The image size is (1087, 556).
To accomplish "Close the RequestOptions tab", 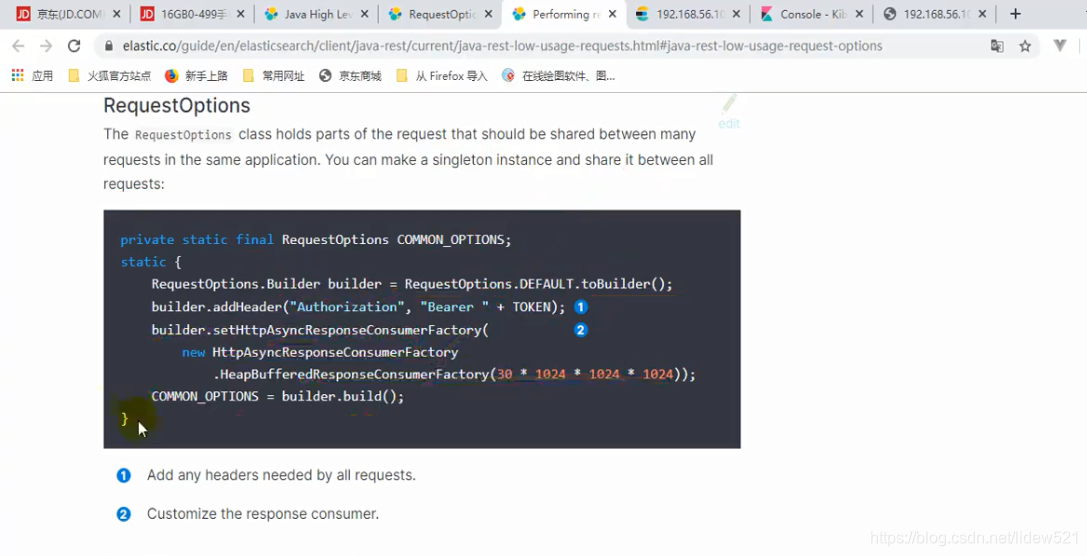I will 489,14.
